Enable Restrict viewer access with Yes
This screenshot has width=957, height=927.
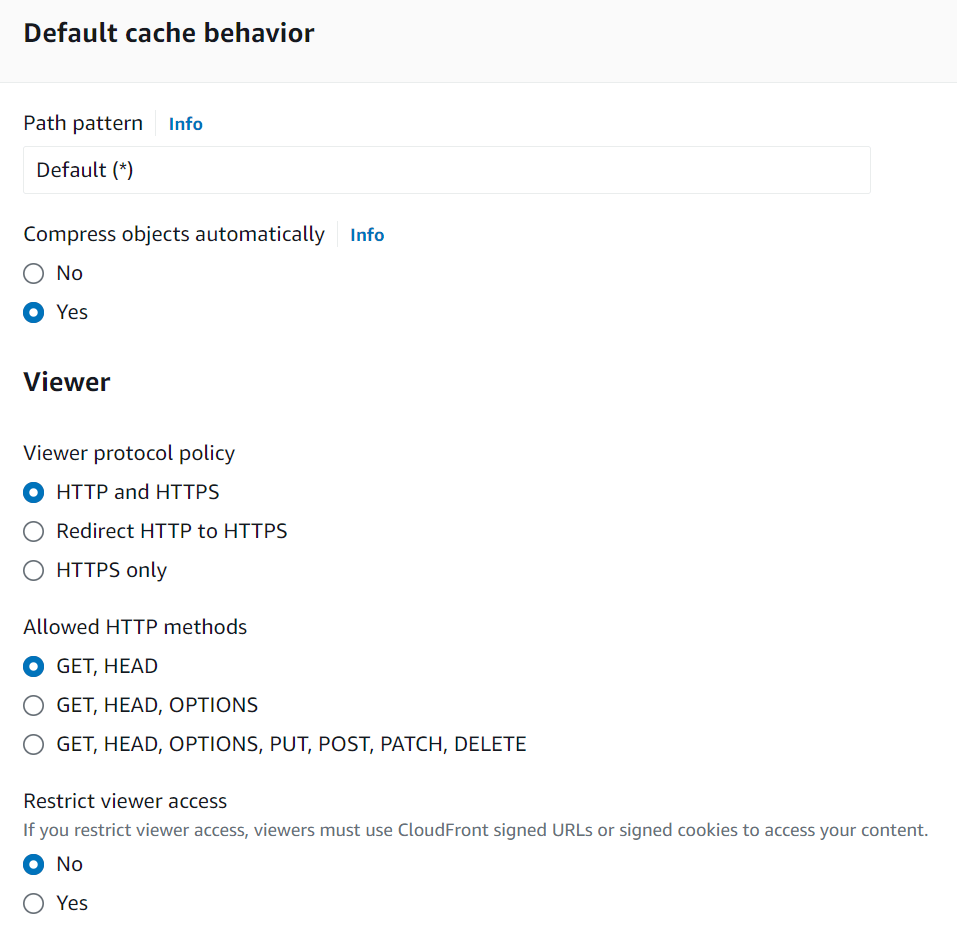[x=34, y=904]
